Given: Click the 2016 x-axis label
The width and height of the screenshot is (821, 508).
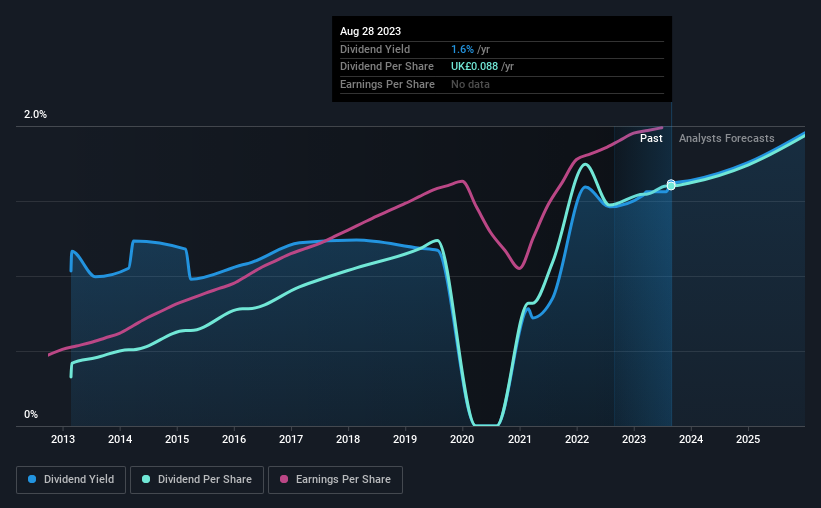Looking at the screenshot, I should coord(234,439).
